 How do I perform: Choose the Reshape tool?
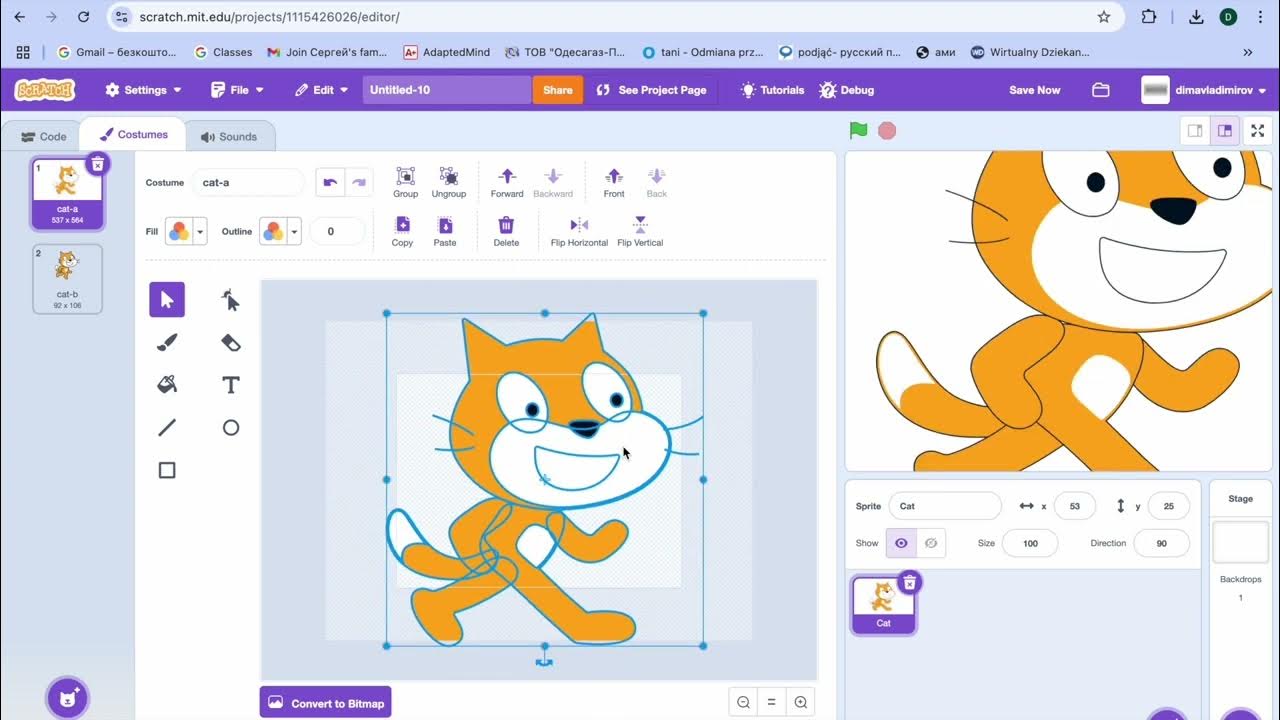click(231, 299)
